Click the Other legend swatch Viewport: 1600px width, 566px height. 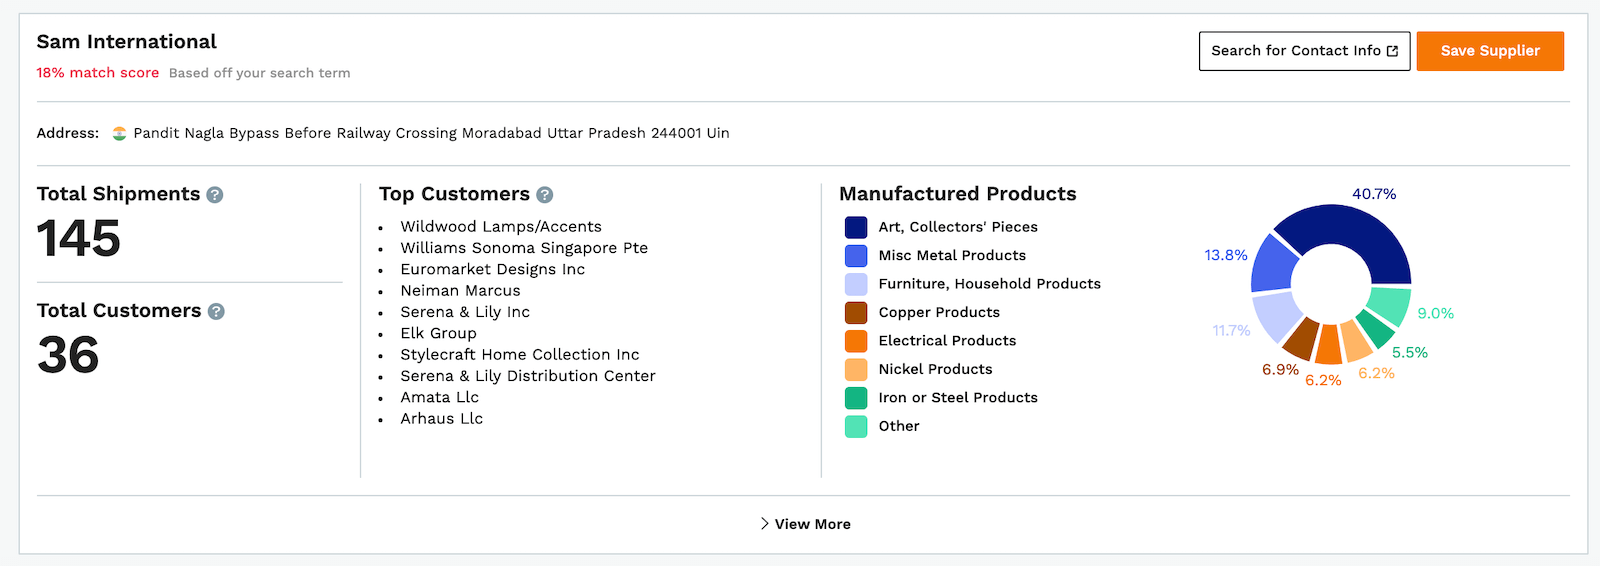pyautogui.click(x=856, y=427)
